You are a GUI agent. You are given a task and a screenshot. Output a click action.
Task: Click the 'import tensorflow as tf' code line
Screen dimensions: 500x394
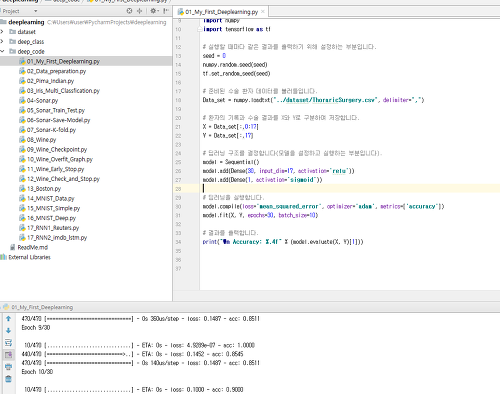tap(237, 29)
